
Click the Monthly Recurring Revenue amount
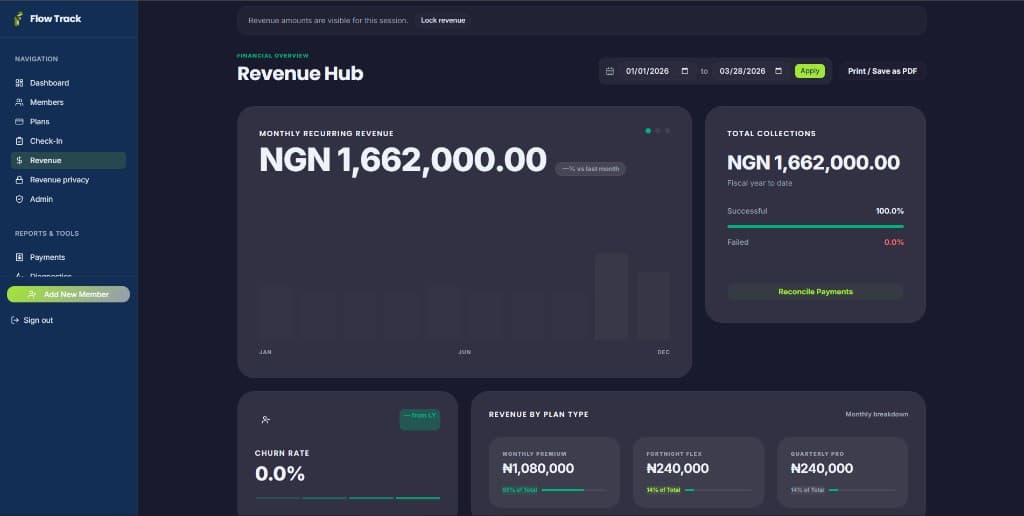(x=402, y=160)
